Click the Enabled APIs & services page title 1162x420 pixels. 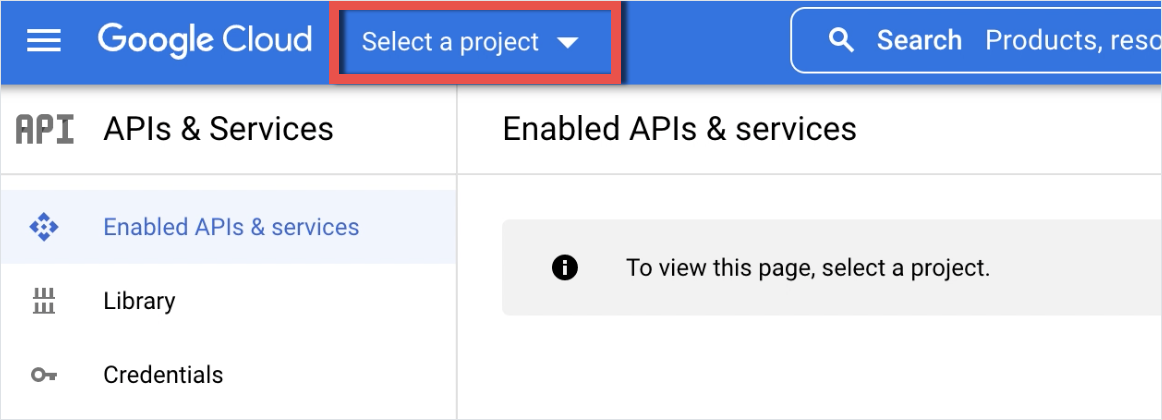(680, 129)
